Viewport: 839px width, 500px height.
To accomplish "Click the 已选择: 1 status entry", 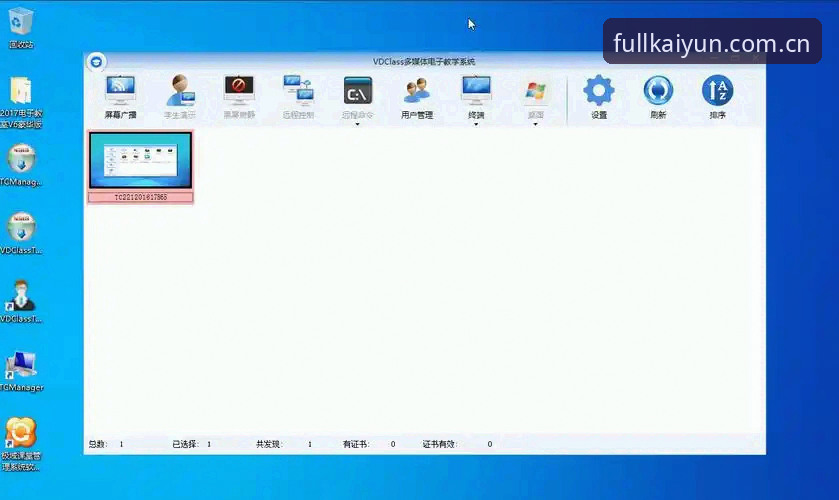I will point(192,444).
